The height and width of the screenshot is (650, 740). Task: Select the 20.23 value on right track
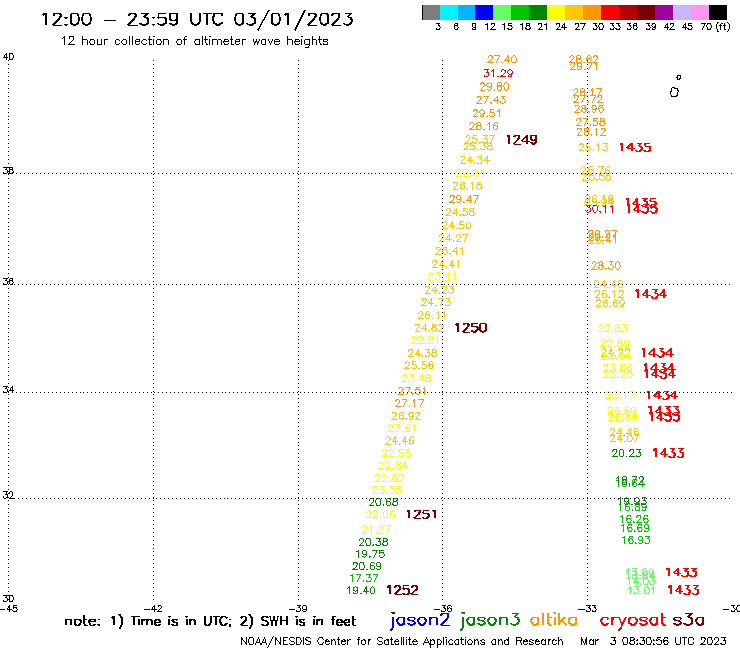626,454
